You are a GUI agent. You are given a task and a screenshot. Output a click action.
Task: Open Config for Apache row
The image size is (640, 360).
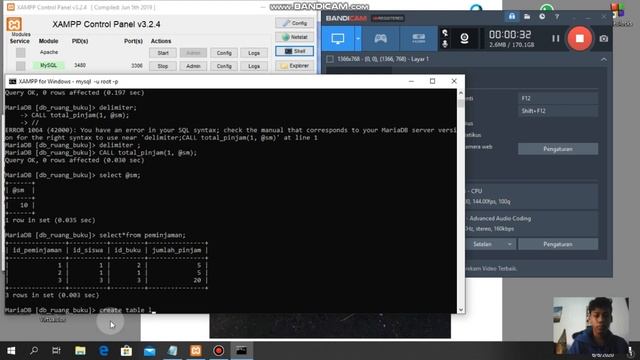coord(224,53)
